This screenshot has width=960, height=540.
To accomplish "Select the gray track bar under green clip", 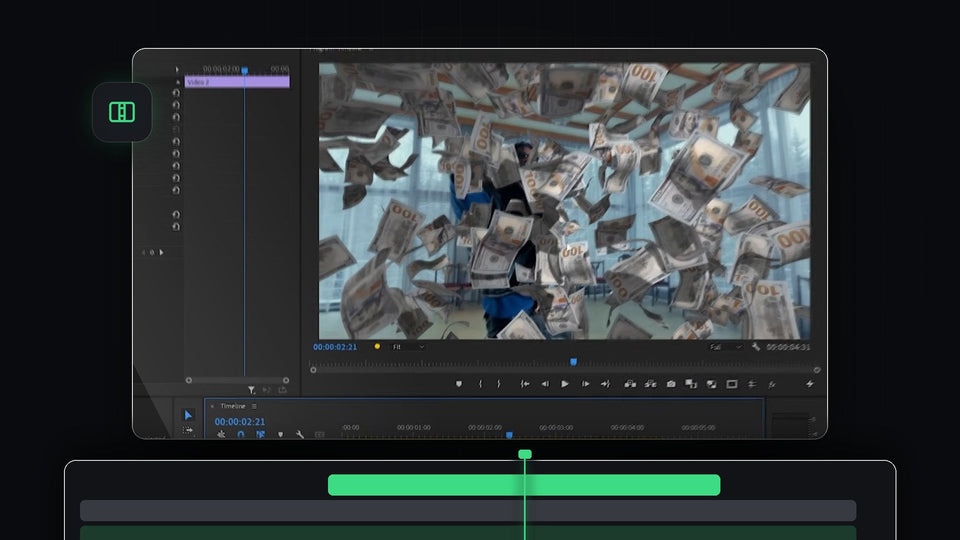I will [x=468, y=511].
